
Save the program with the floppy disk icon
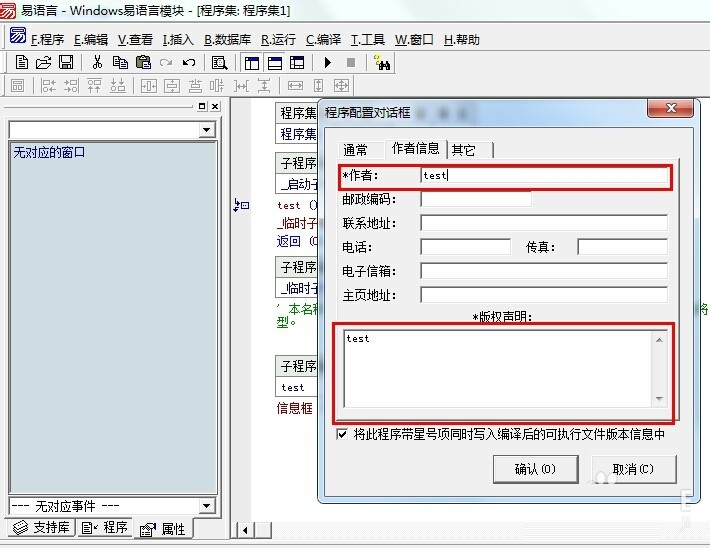click(66, 62)
